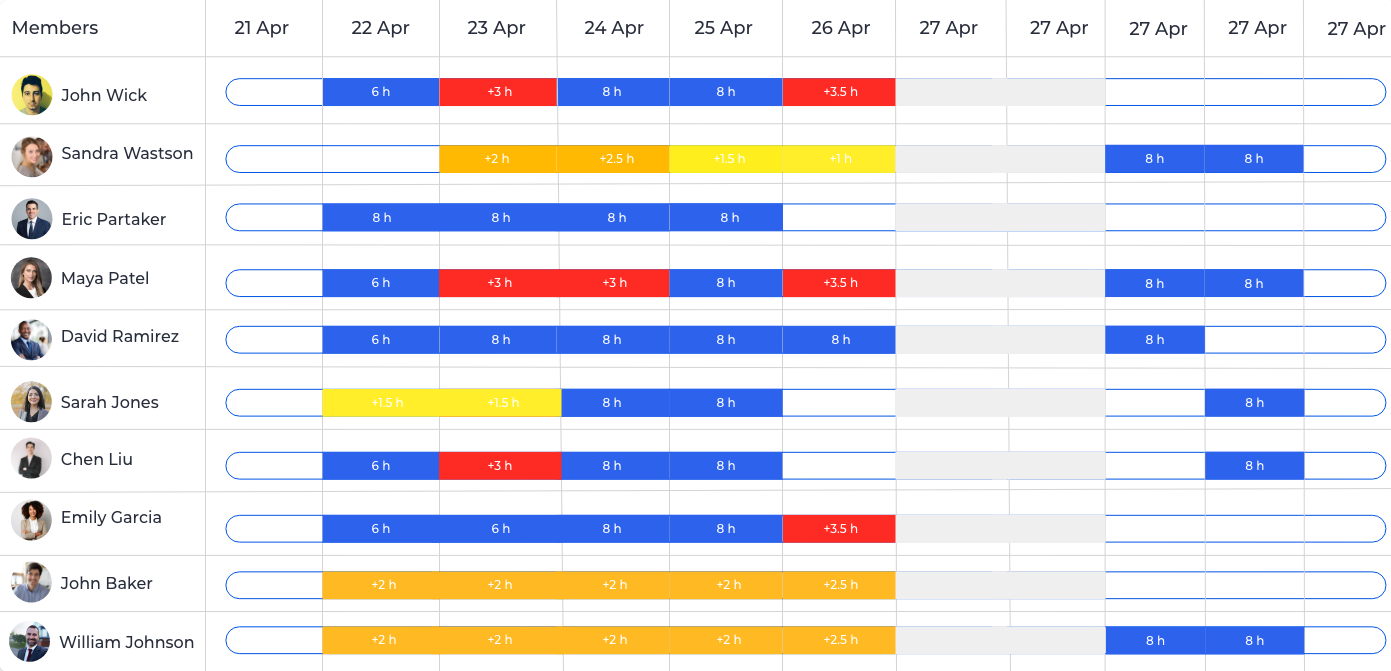Screen dimensions: 1391x671
Task: Click Sandra Wastson's avatar photo
Action: [32, 157]
